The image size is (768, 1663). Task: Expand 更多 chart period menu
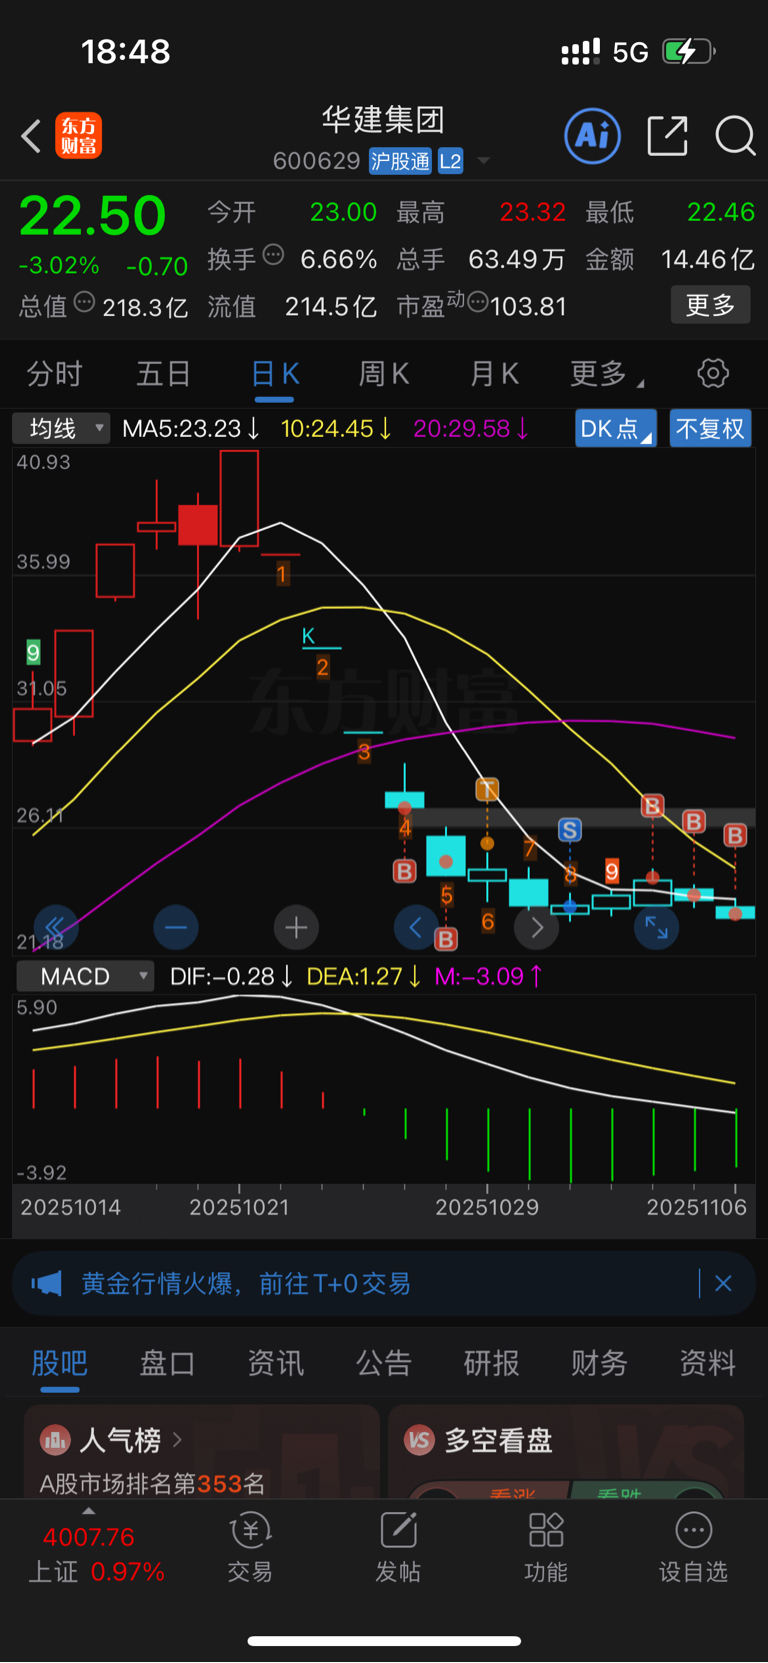coord(607,374)
